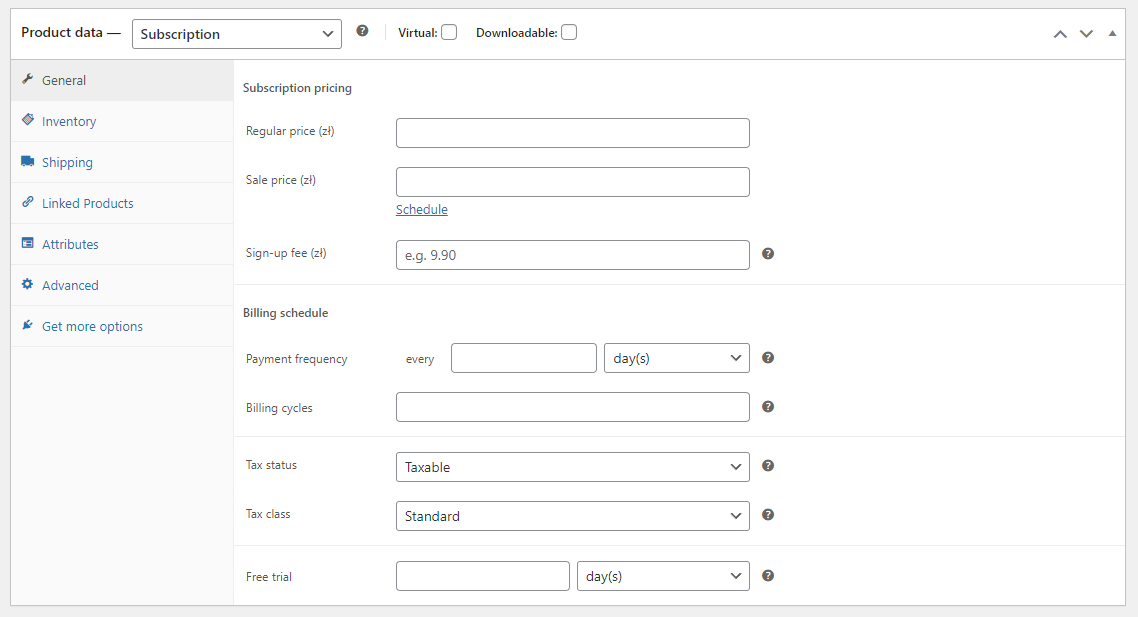Screen dimensions: 1138x617
Task: Click the Billing schedule heading
Action: pos(285,313)
